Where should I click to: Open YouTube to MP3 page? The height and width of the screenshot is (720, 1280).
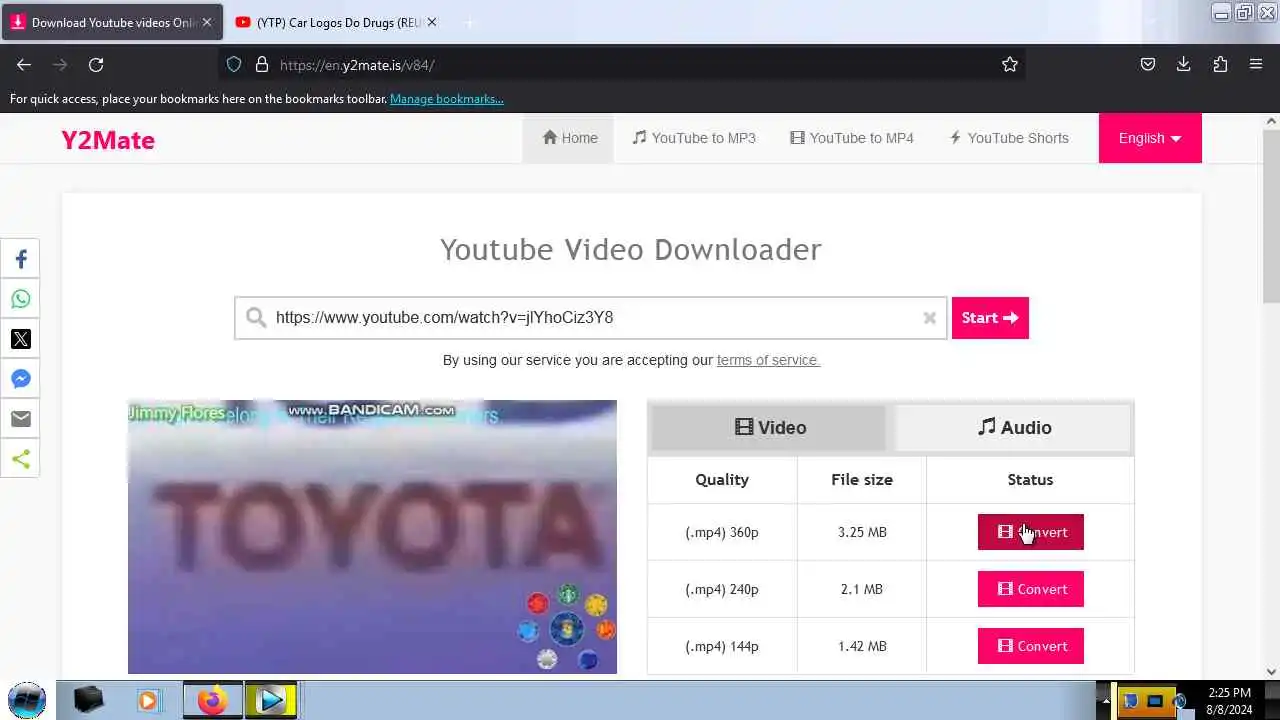[x=694, y=138]
